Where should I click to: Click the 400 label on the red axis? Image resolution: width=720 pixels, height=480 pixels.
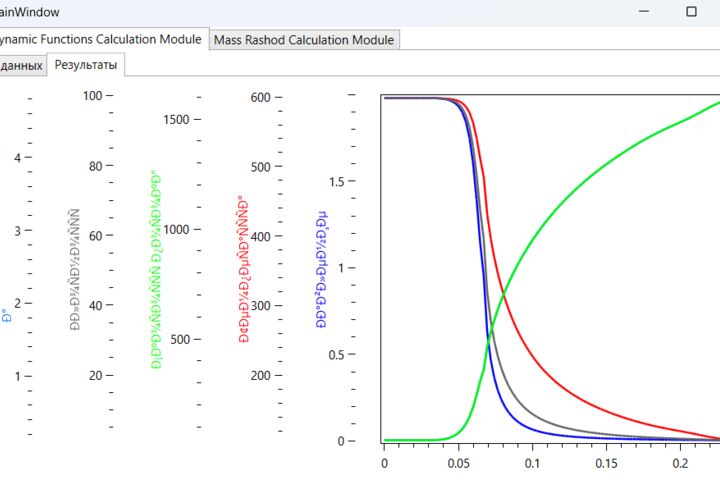tap(260, 237)
